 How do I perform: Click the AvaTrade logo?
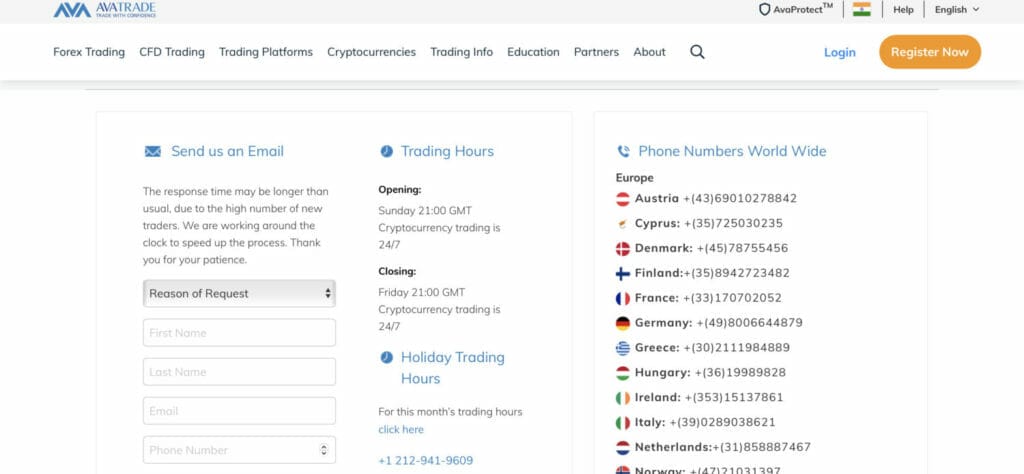pos(104,10)
